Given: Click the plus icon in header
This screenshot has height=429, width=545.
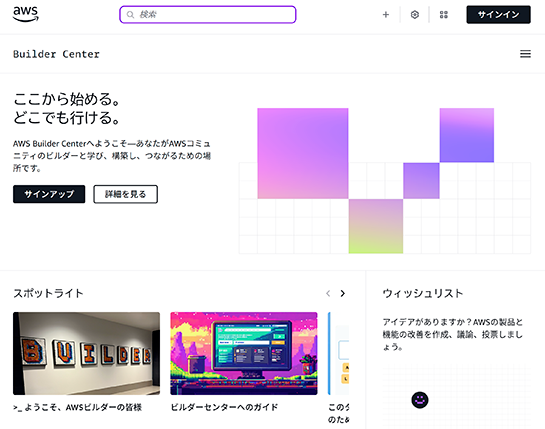Looking at the screenshot, I should tap(385, 15).
